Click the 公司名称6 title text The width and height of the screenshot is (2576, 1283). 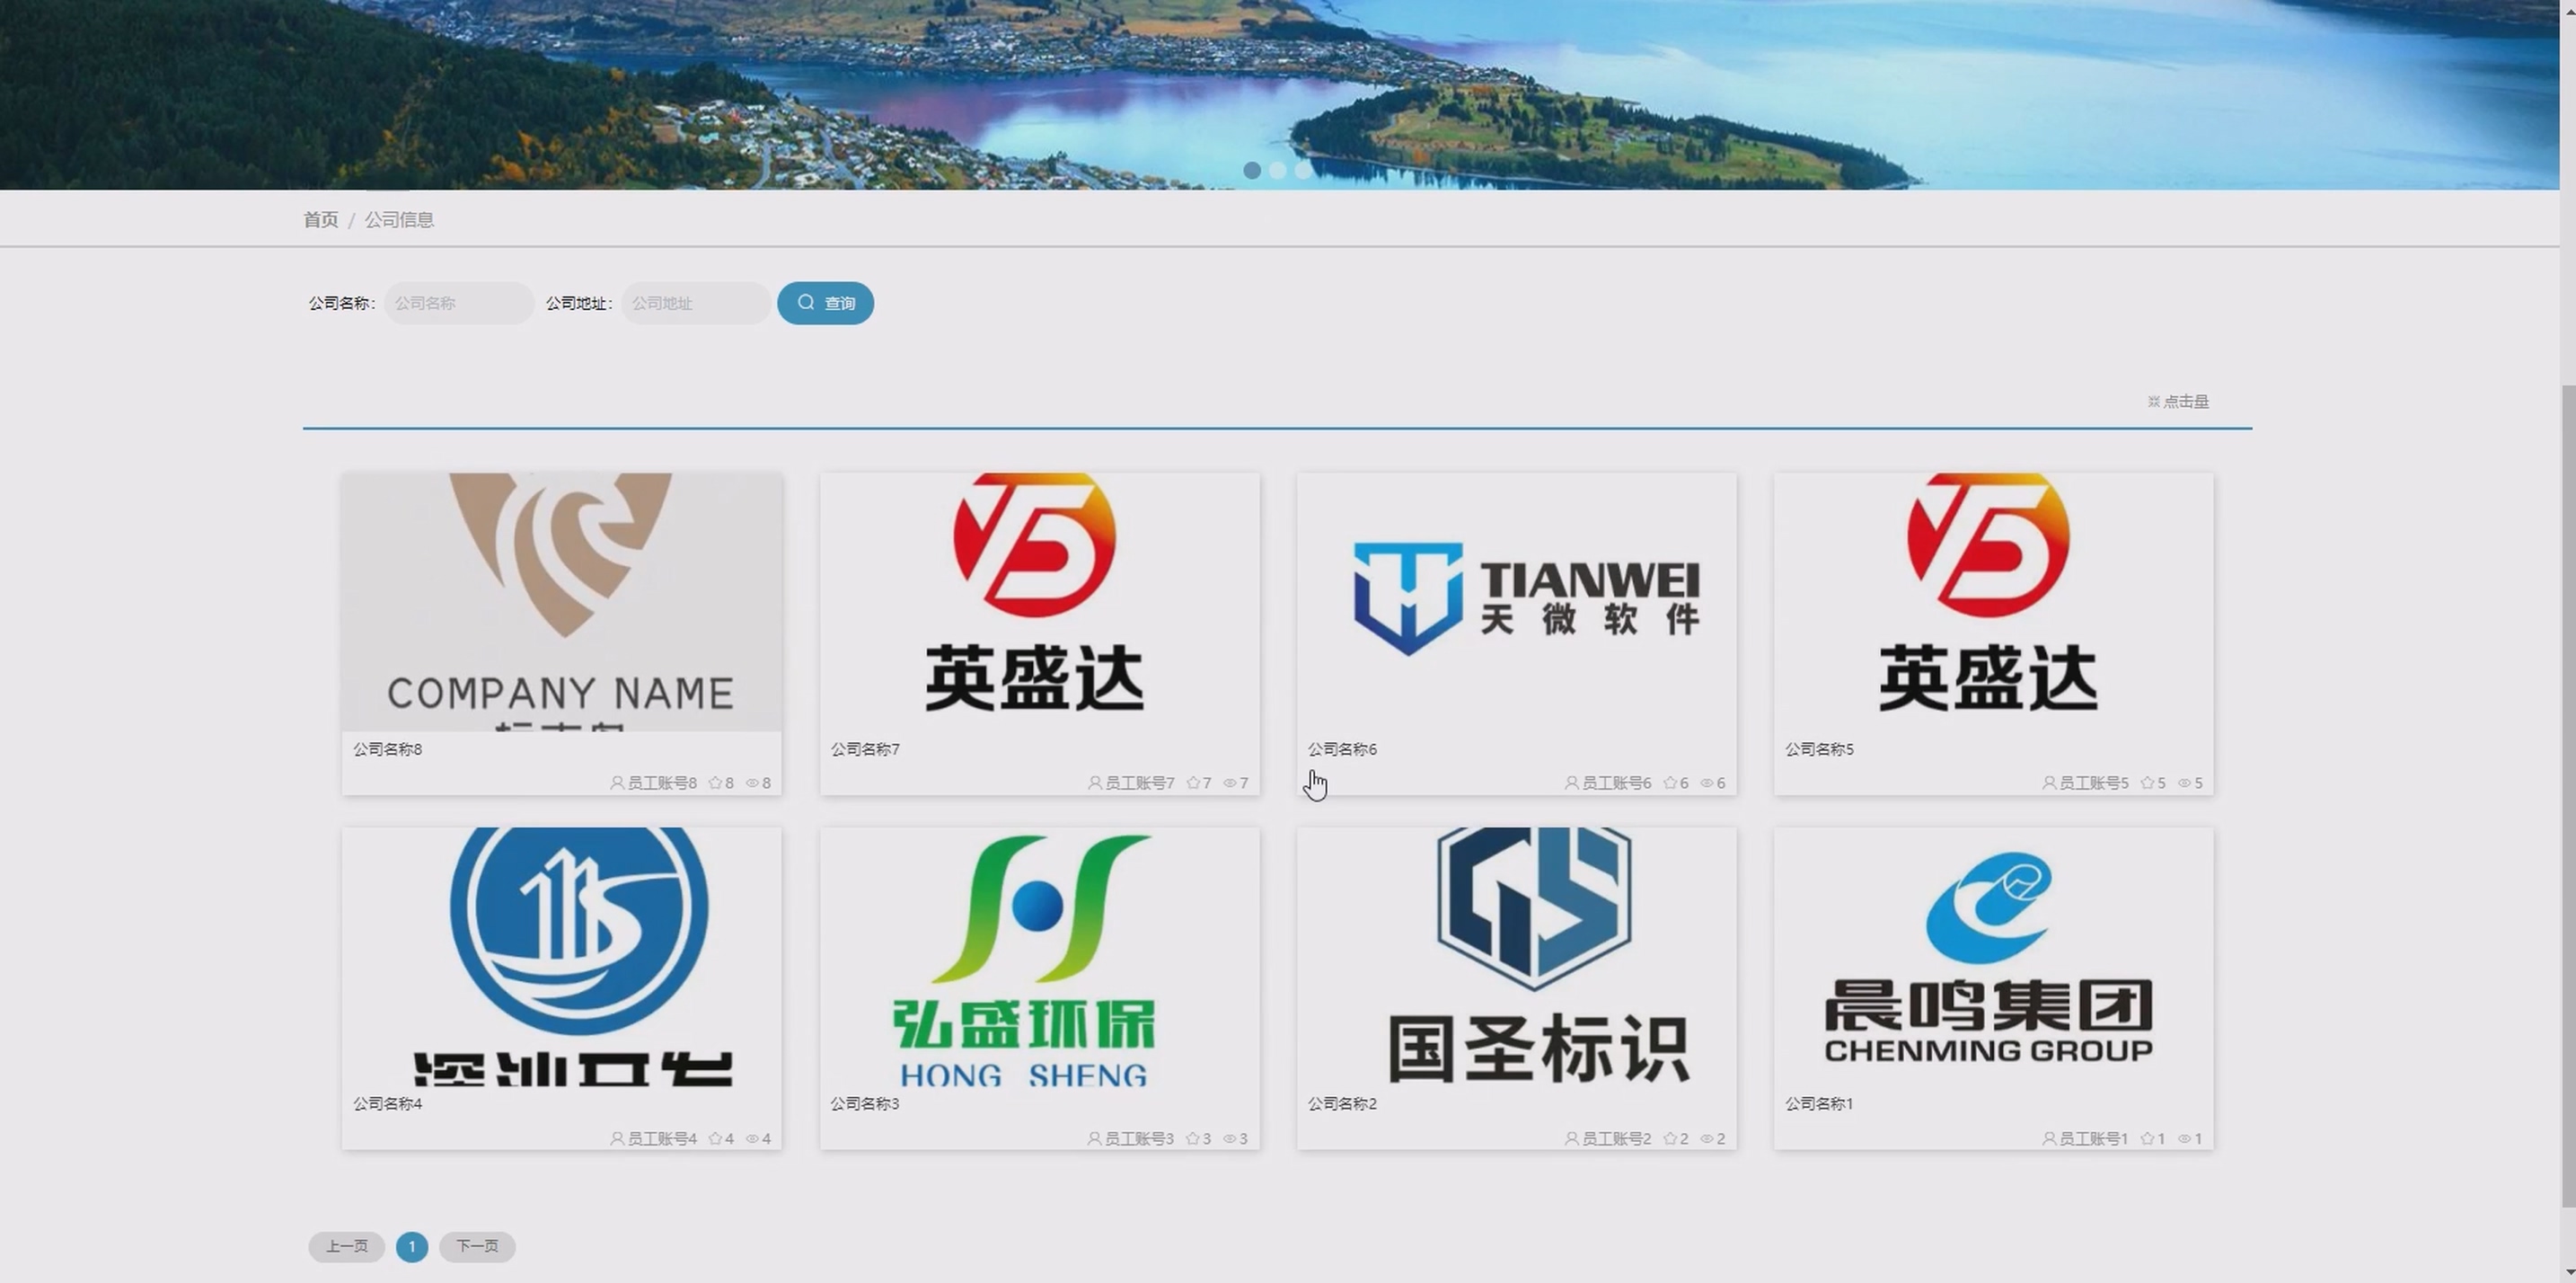(x=1342, y=750)
